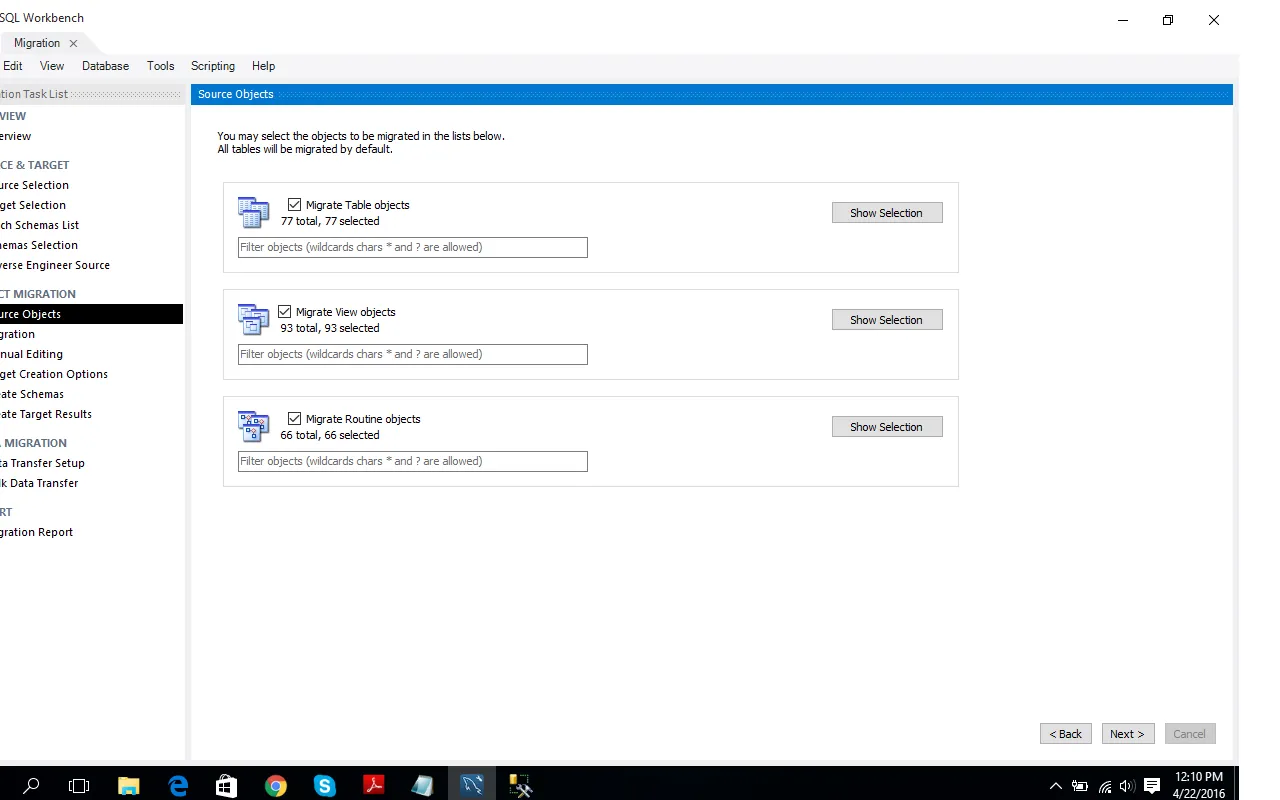This screenshot has height=800, width=1280.
Task: Open the Create Target Results step
Action: coord(46,414)
